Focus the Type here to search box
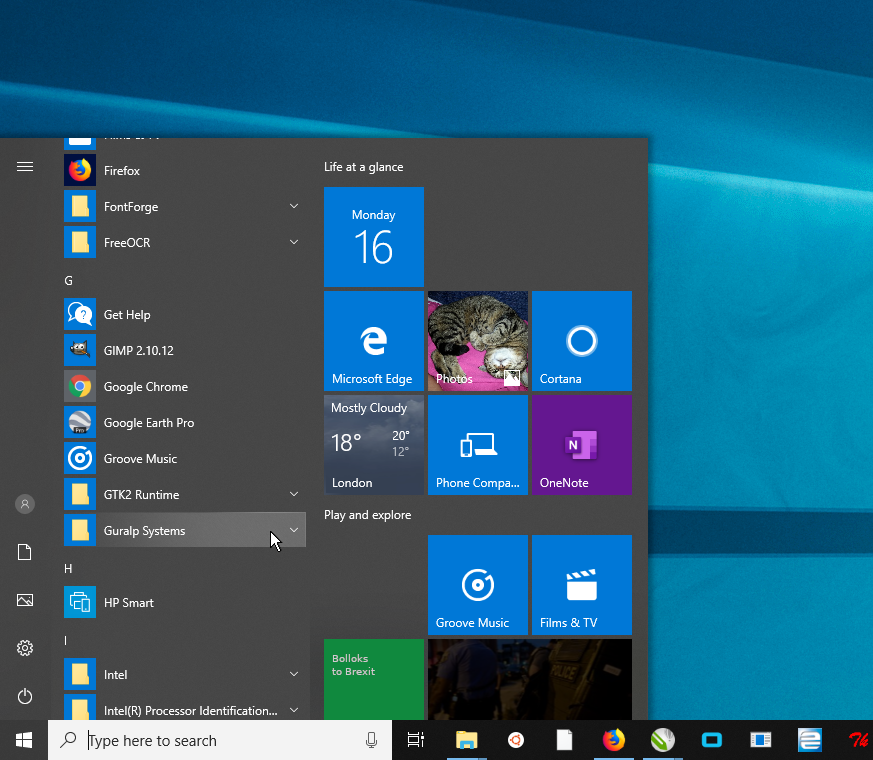 (x=220, y=740)
